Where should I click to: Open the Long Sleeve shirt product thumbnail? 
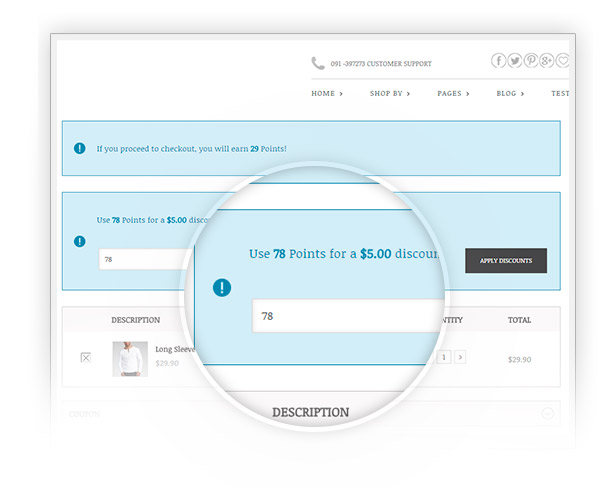click(130, 359)
